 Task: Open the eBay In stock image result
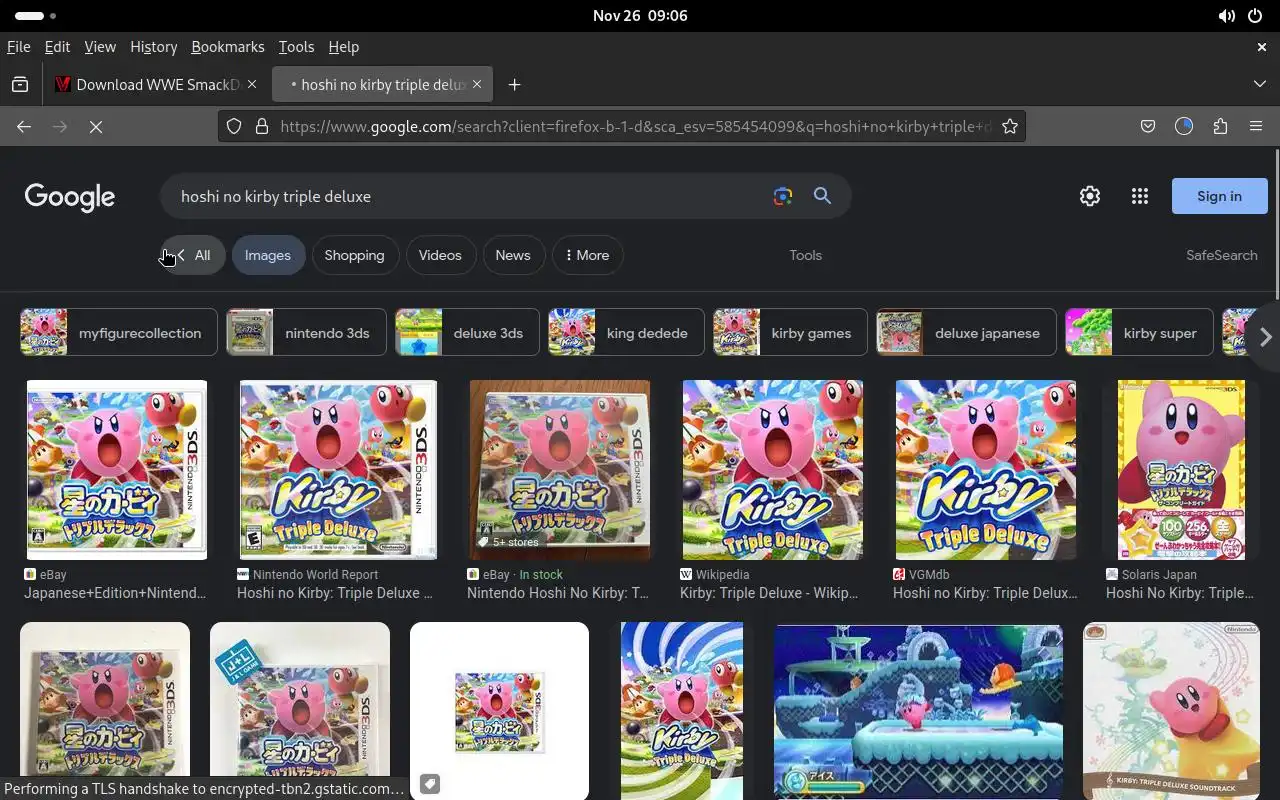point(560,470)
